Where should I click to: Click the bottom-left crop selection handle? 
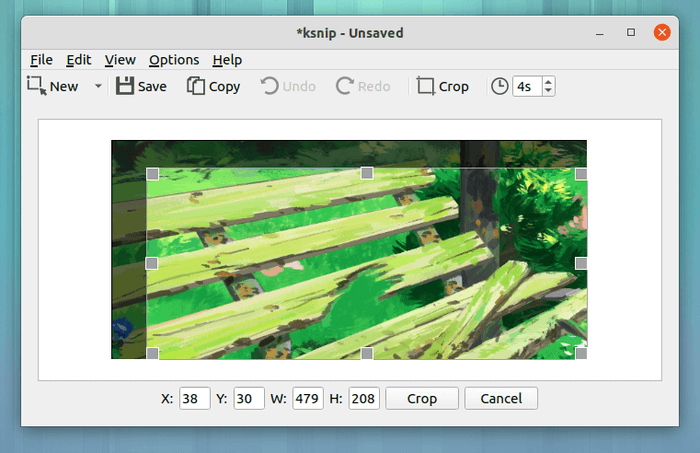[153, 353]
